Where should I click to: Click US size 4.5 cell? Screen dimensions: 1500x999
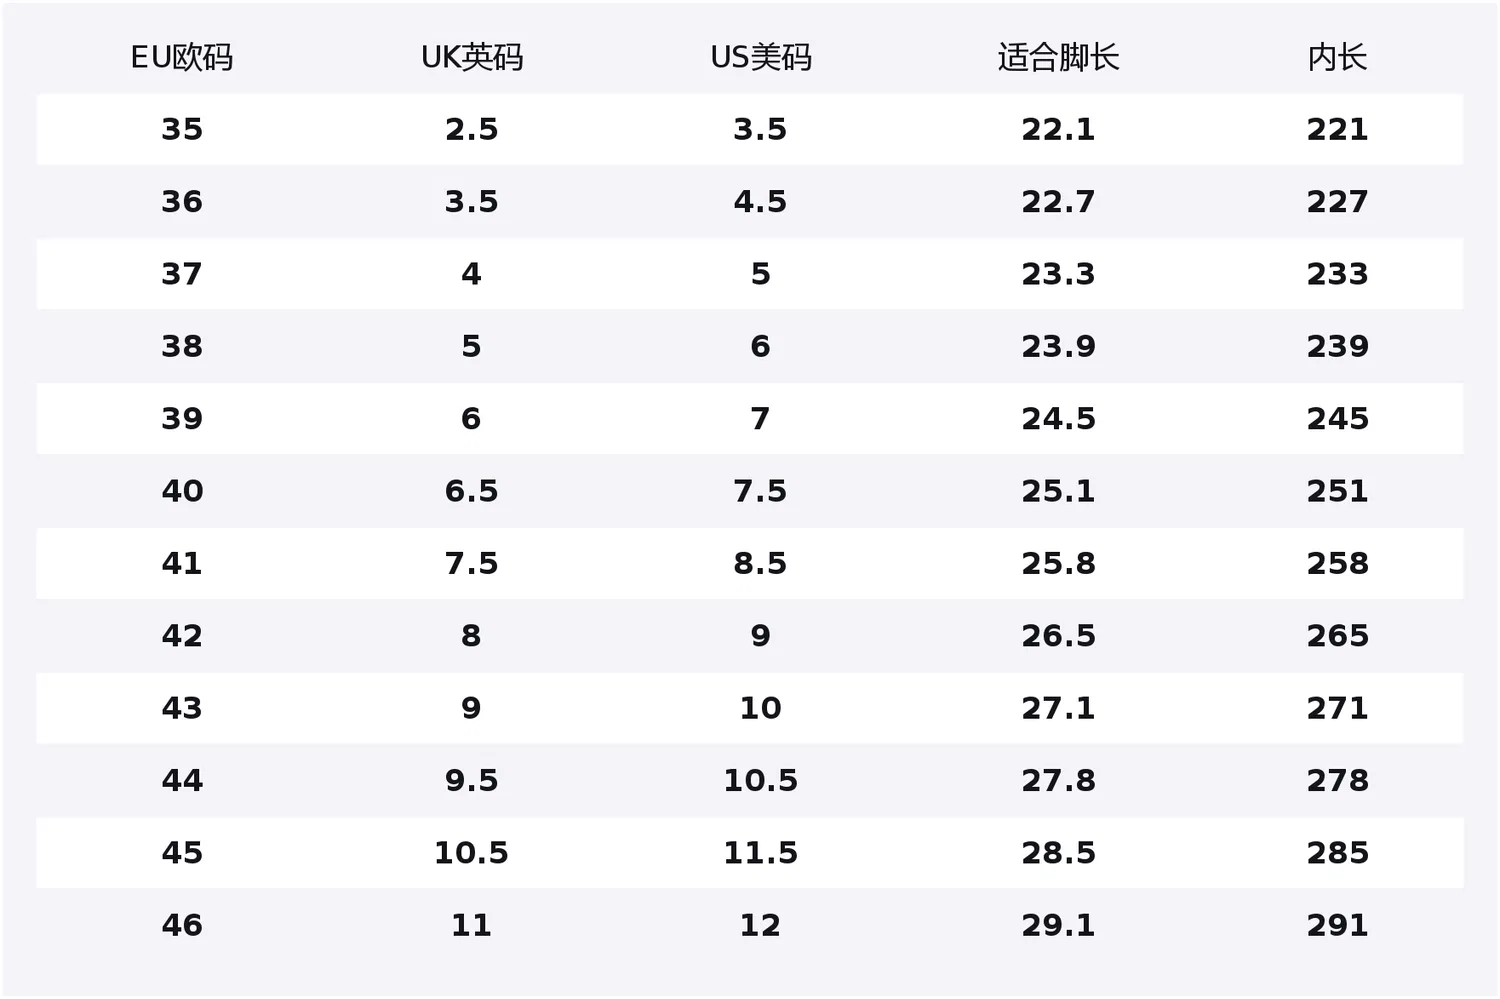pos(761,201)
